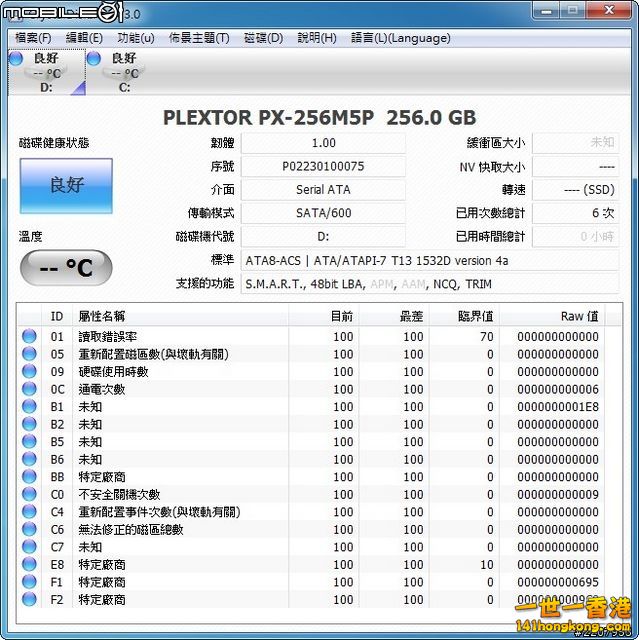Click the status orb in the E8 row

[29, 564]
